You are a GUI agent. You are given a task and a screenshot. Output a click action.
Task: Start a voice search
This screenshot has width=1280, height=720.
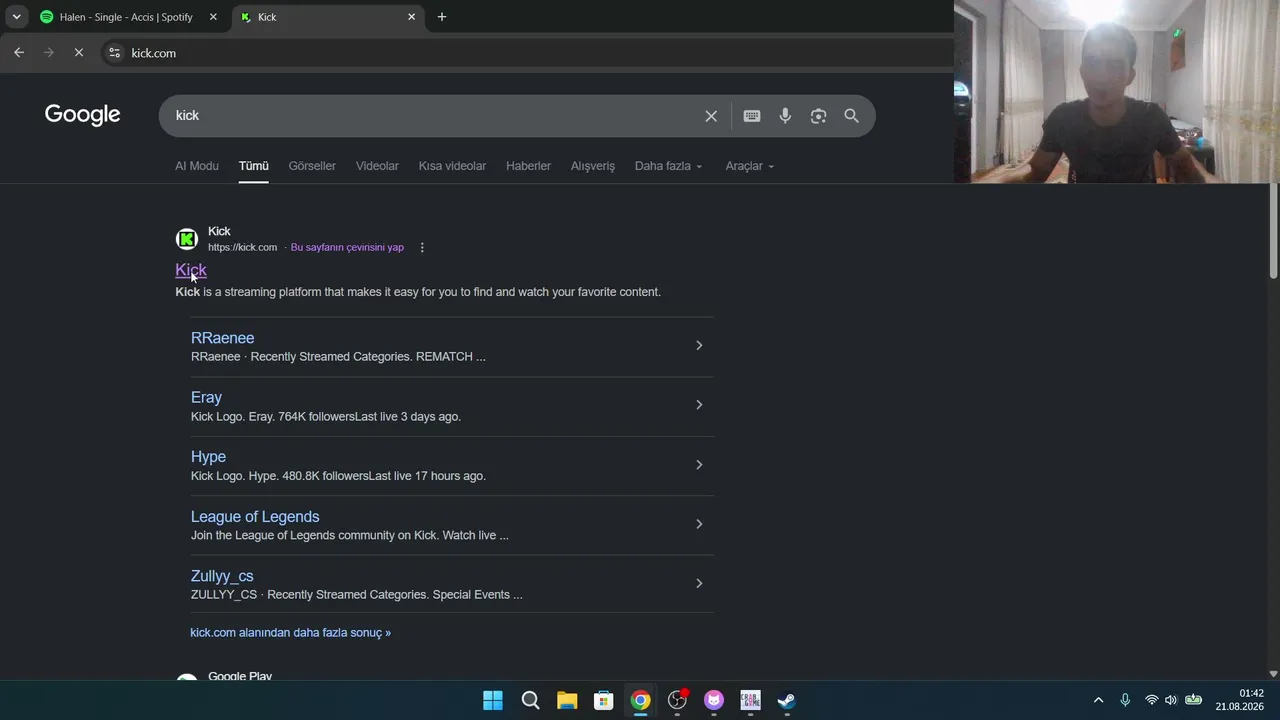pos(785,116)
